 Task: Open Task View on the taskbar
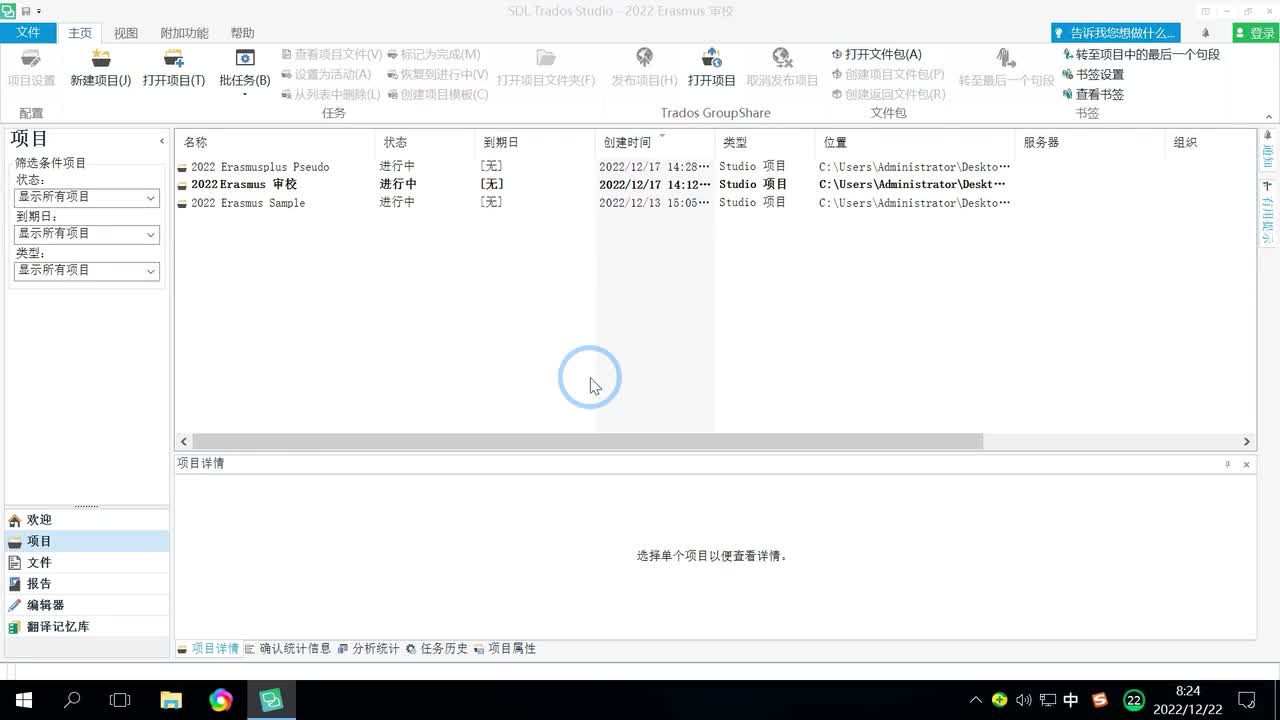[120, 700]
